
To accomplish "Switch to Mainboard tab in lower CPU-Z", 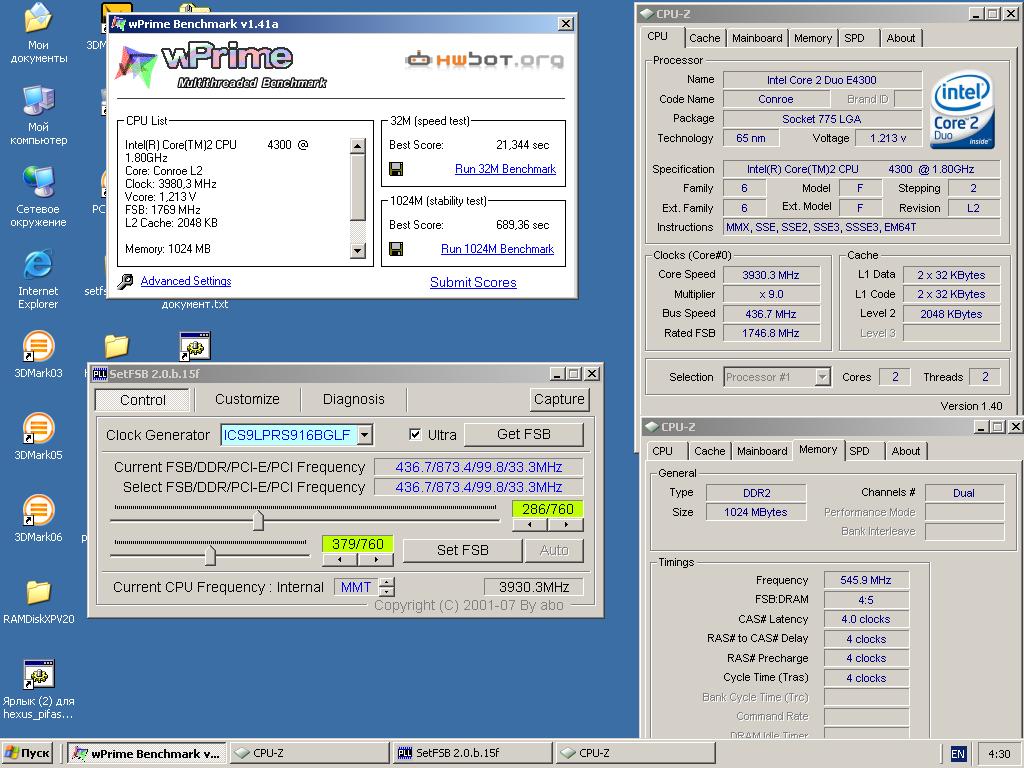I will tap(762, 451).
